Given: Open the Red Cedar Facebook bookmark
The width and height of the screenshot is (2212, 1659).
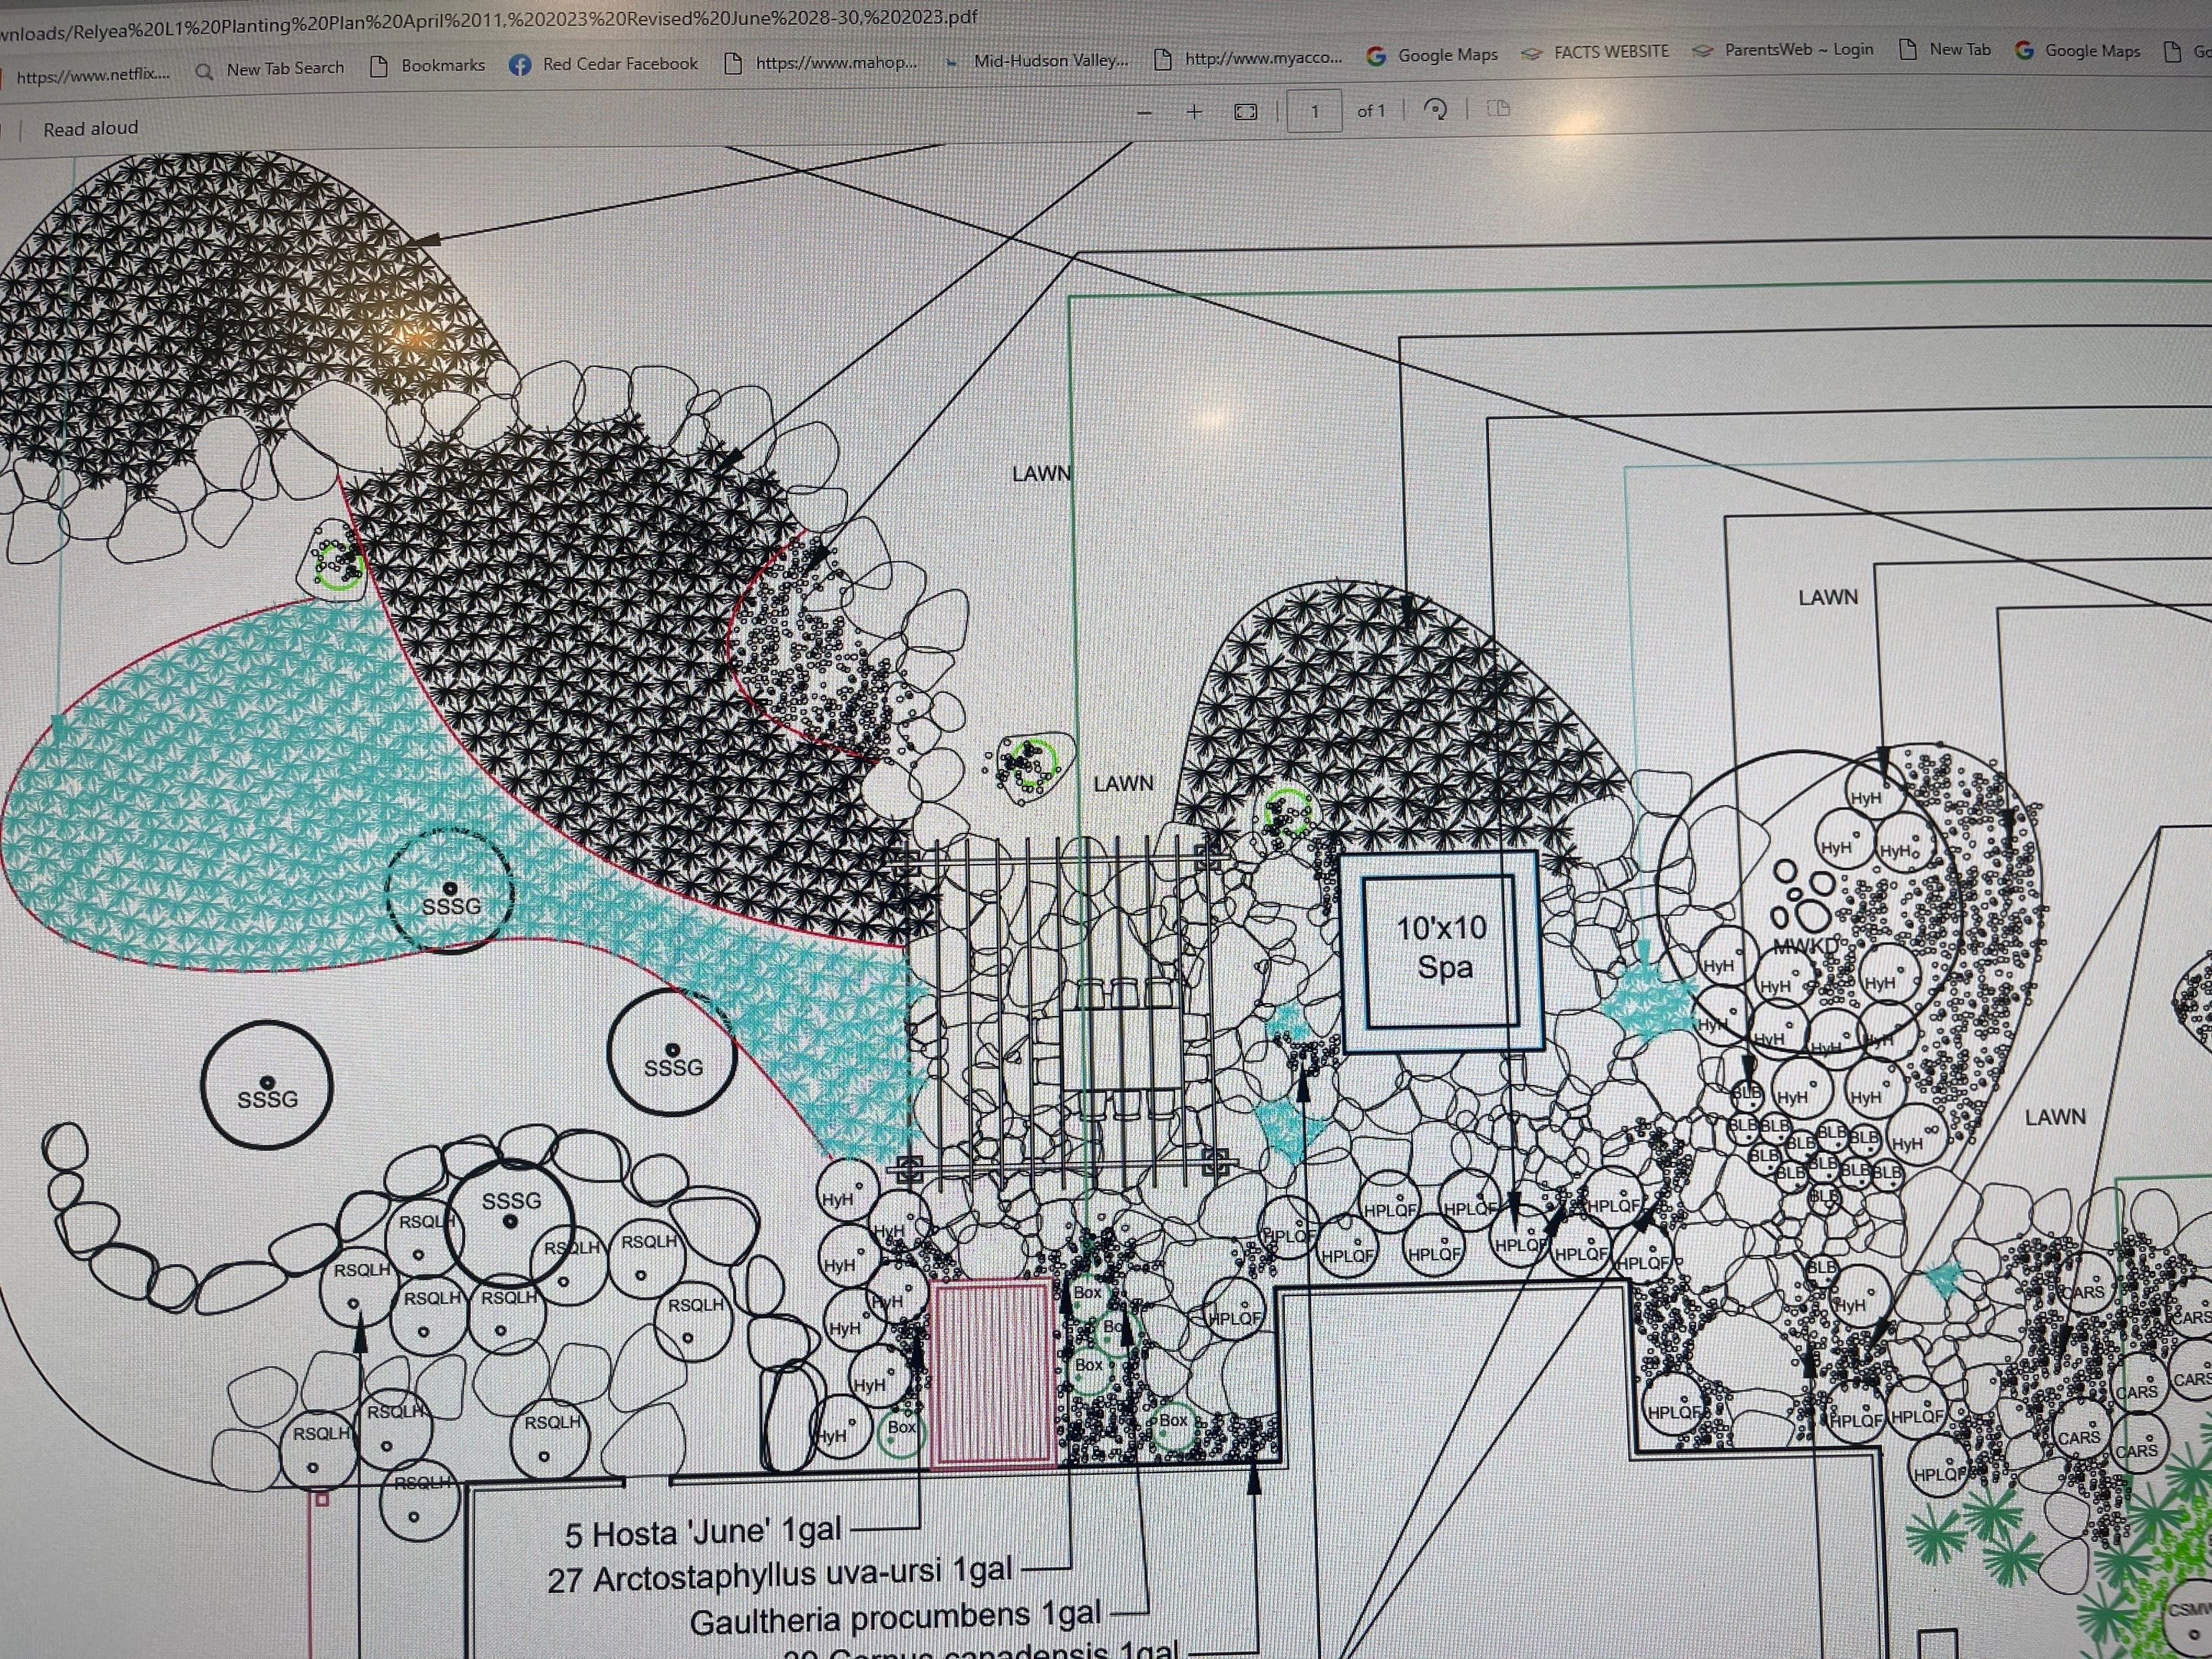Looking at the screenshot, I should pos(604,64).
